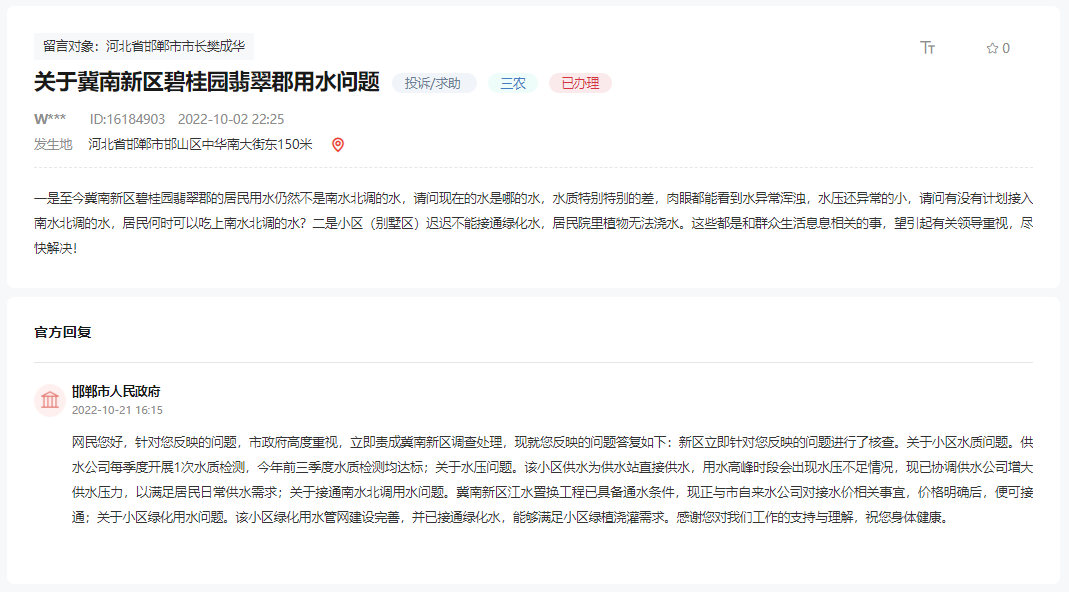The image size is (1069, 592).
Task: Click the username W***
Action: [x=50, y=119]
